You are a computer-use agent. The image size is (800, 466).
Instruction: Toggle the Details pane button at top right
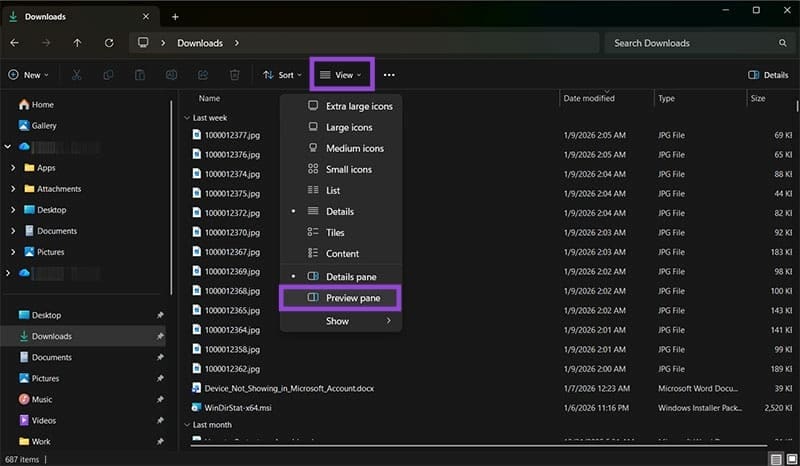click(768, 75)
